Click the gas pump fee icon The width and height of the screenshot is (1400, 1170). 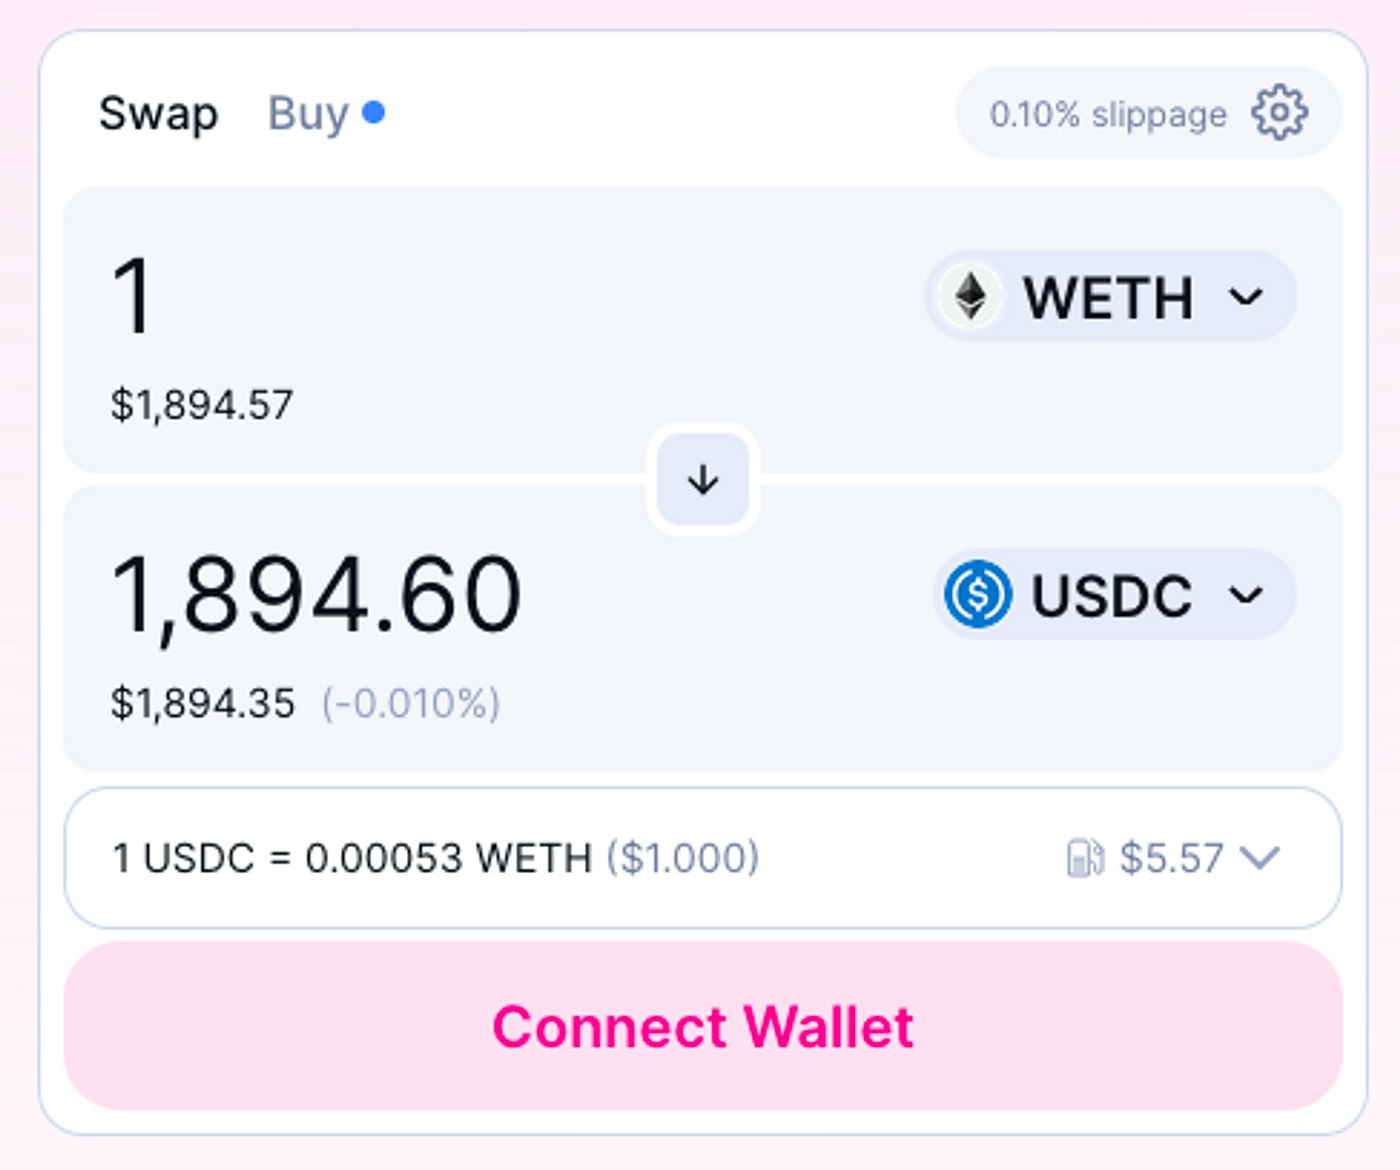[1085, 858]
